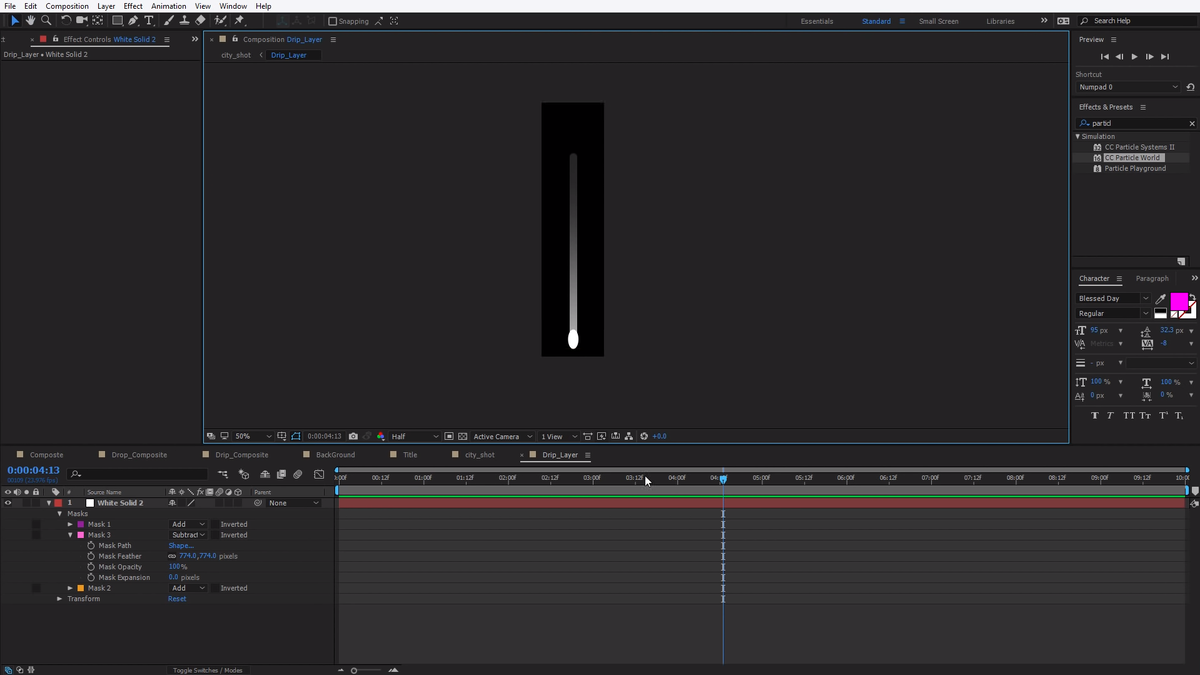Open the Effect menu
The image size is (1200, 675).
click(133, 6)
